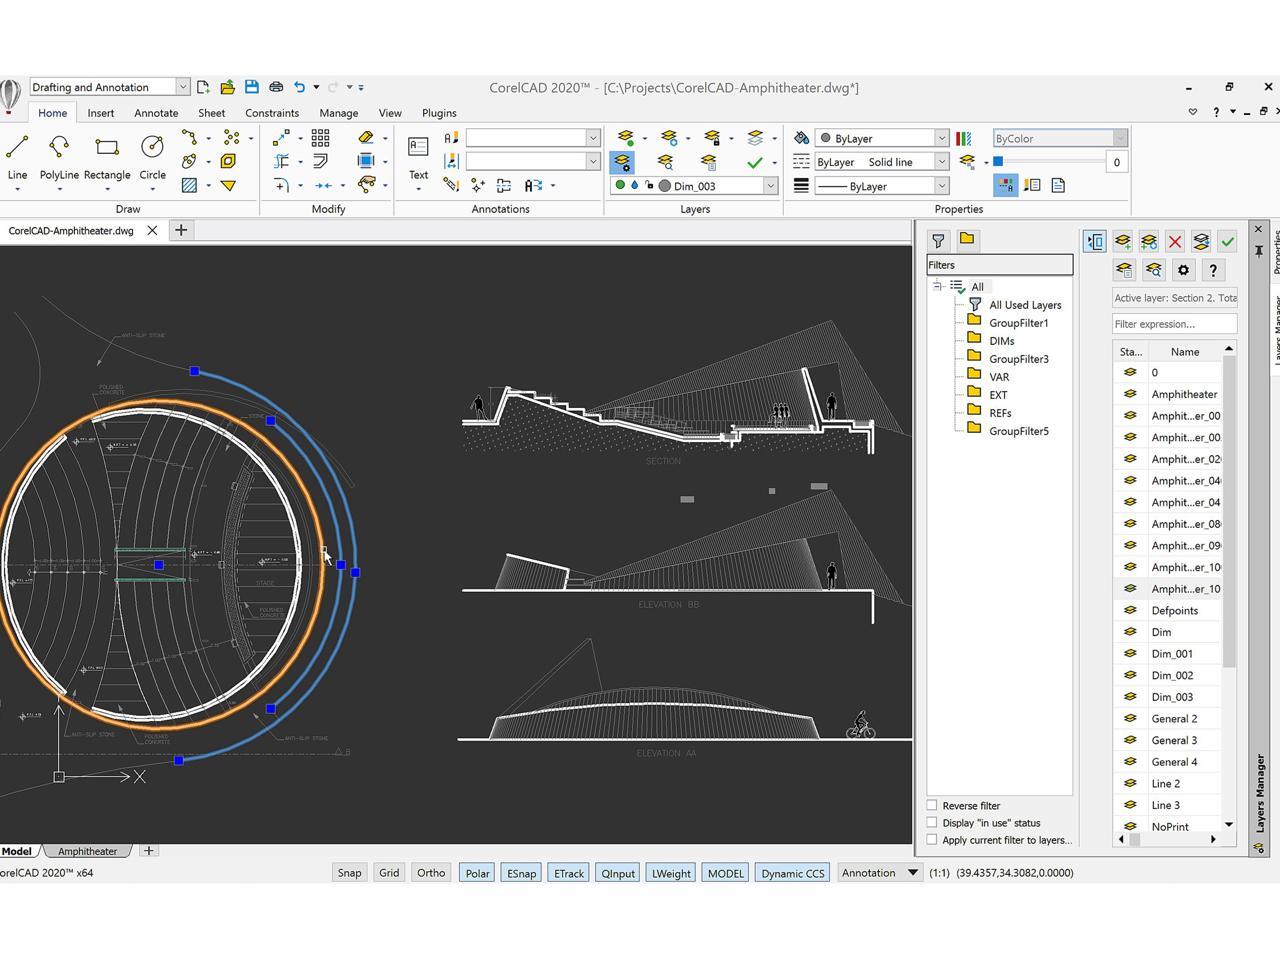Click the New Layer icon in Layers Manager panel

pos(1123,241)
